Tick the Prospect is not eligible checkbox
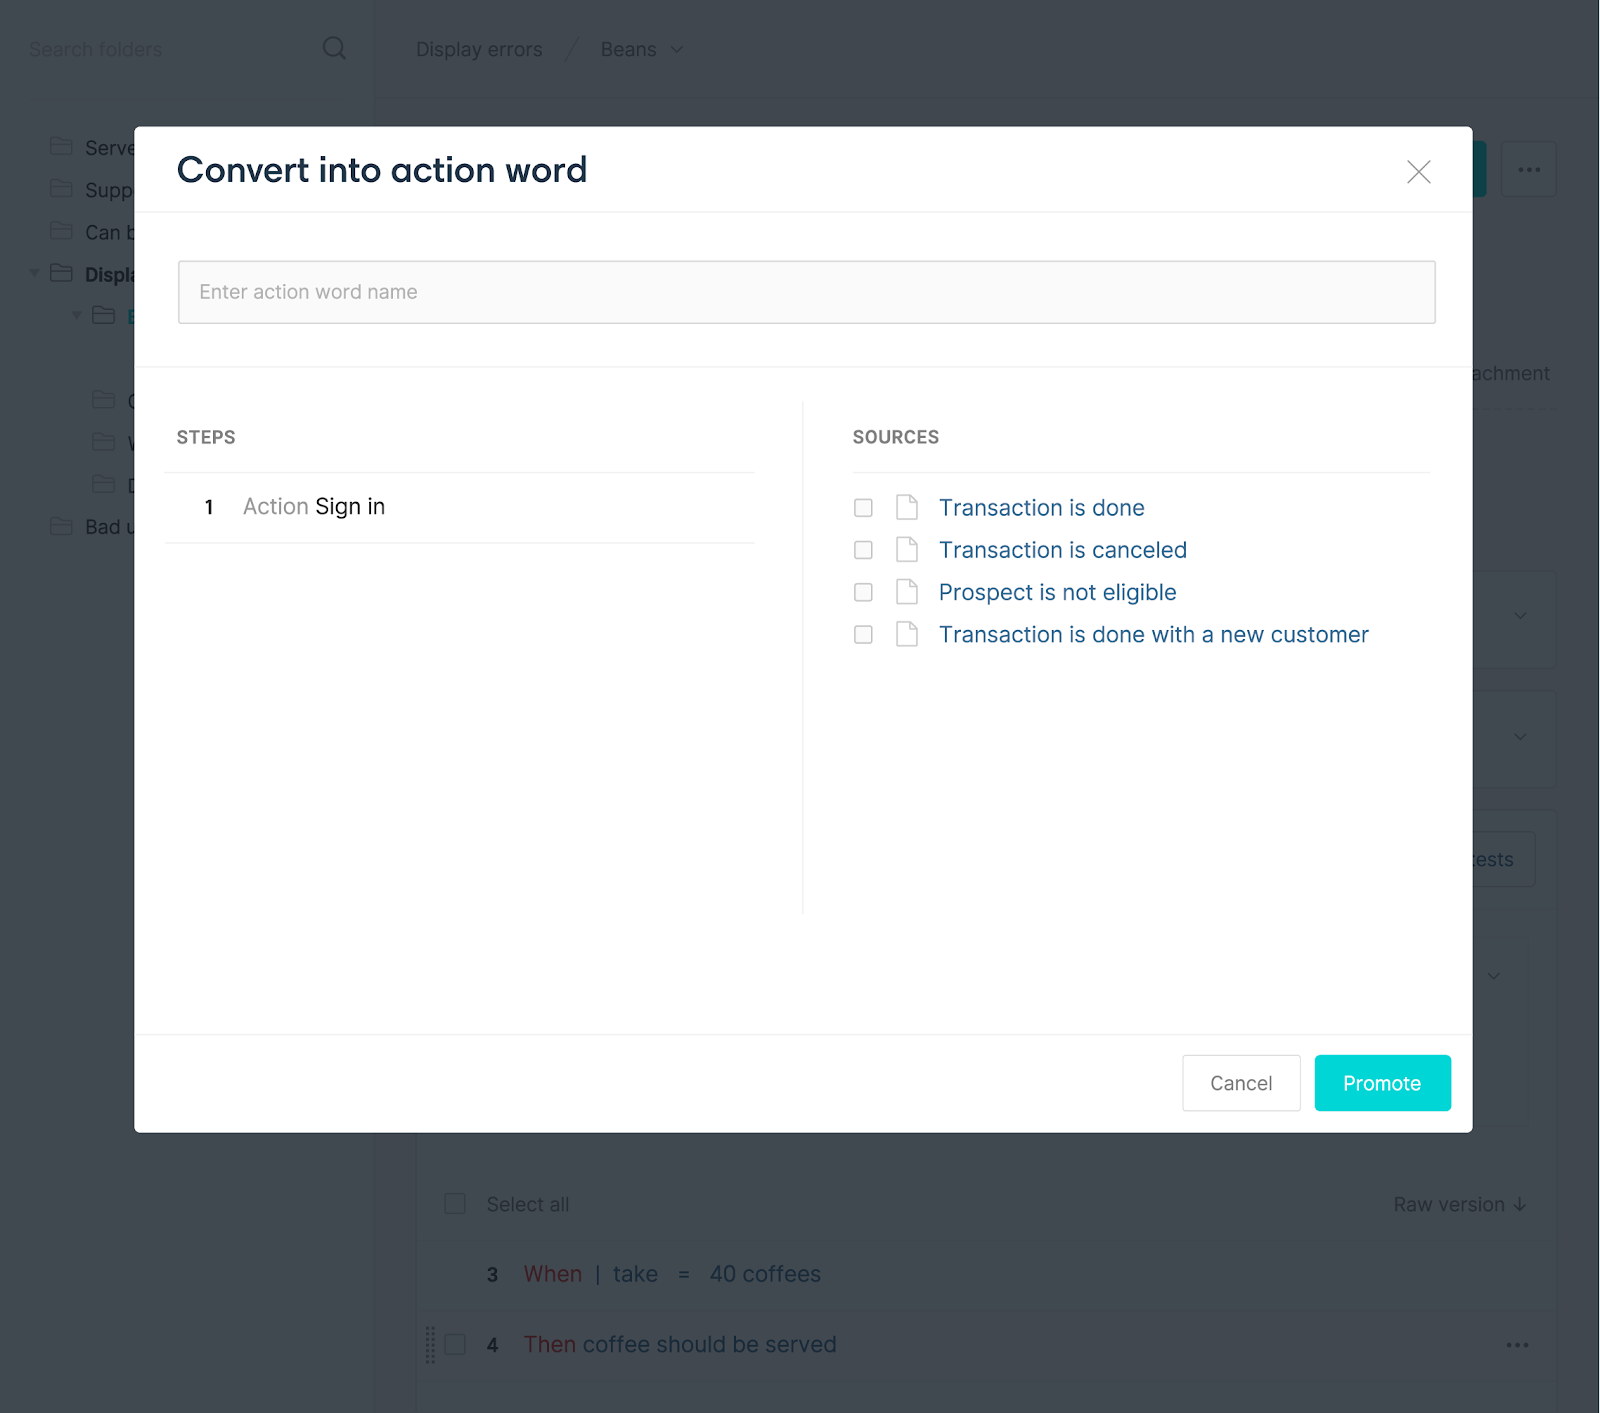This screenshot has height=1413, width=1600. (x=863, y=592)
